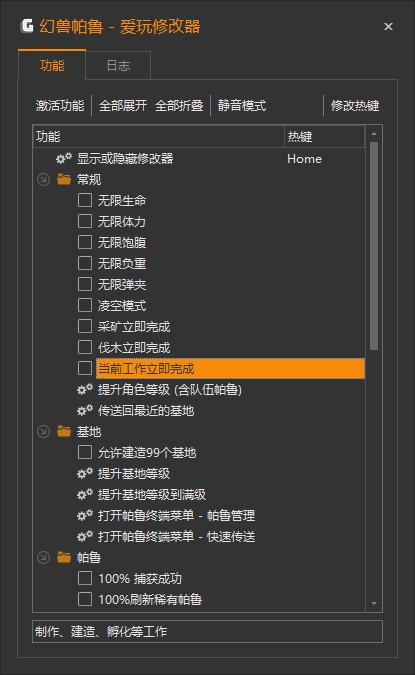The image size is (415, 675).
Task: Click gear icon for 传送回最近的基地
Action: [85, 411]
